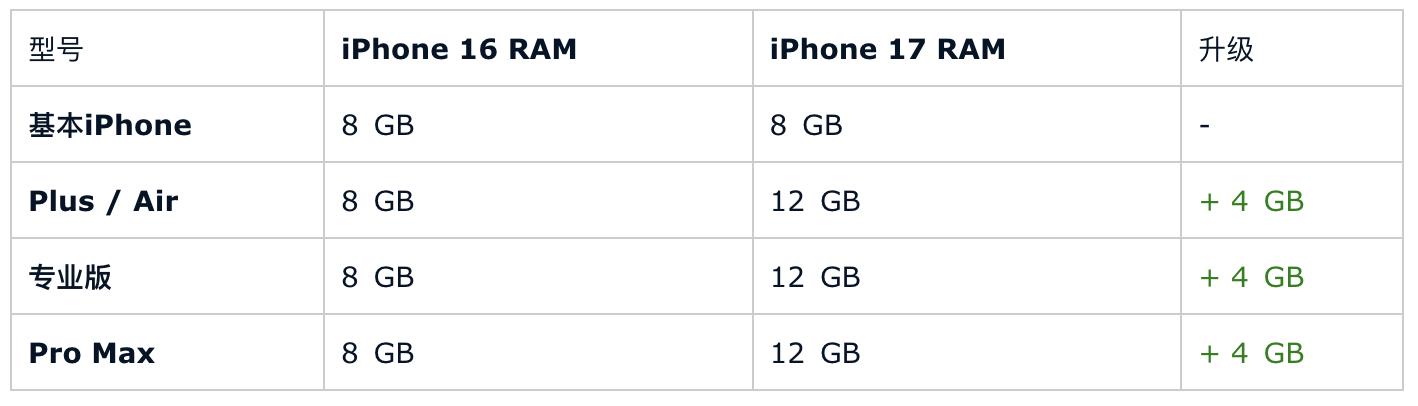This screenshot has height=406, width=1418.
Task: Select the iPhone 16 RAM column header
Action: [459, 49]
